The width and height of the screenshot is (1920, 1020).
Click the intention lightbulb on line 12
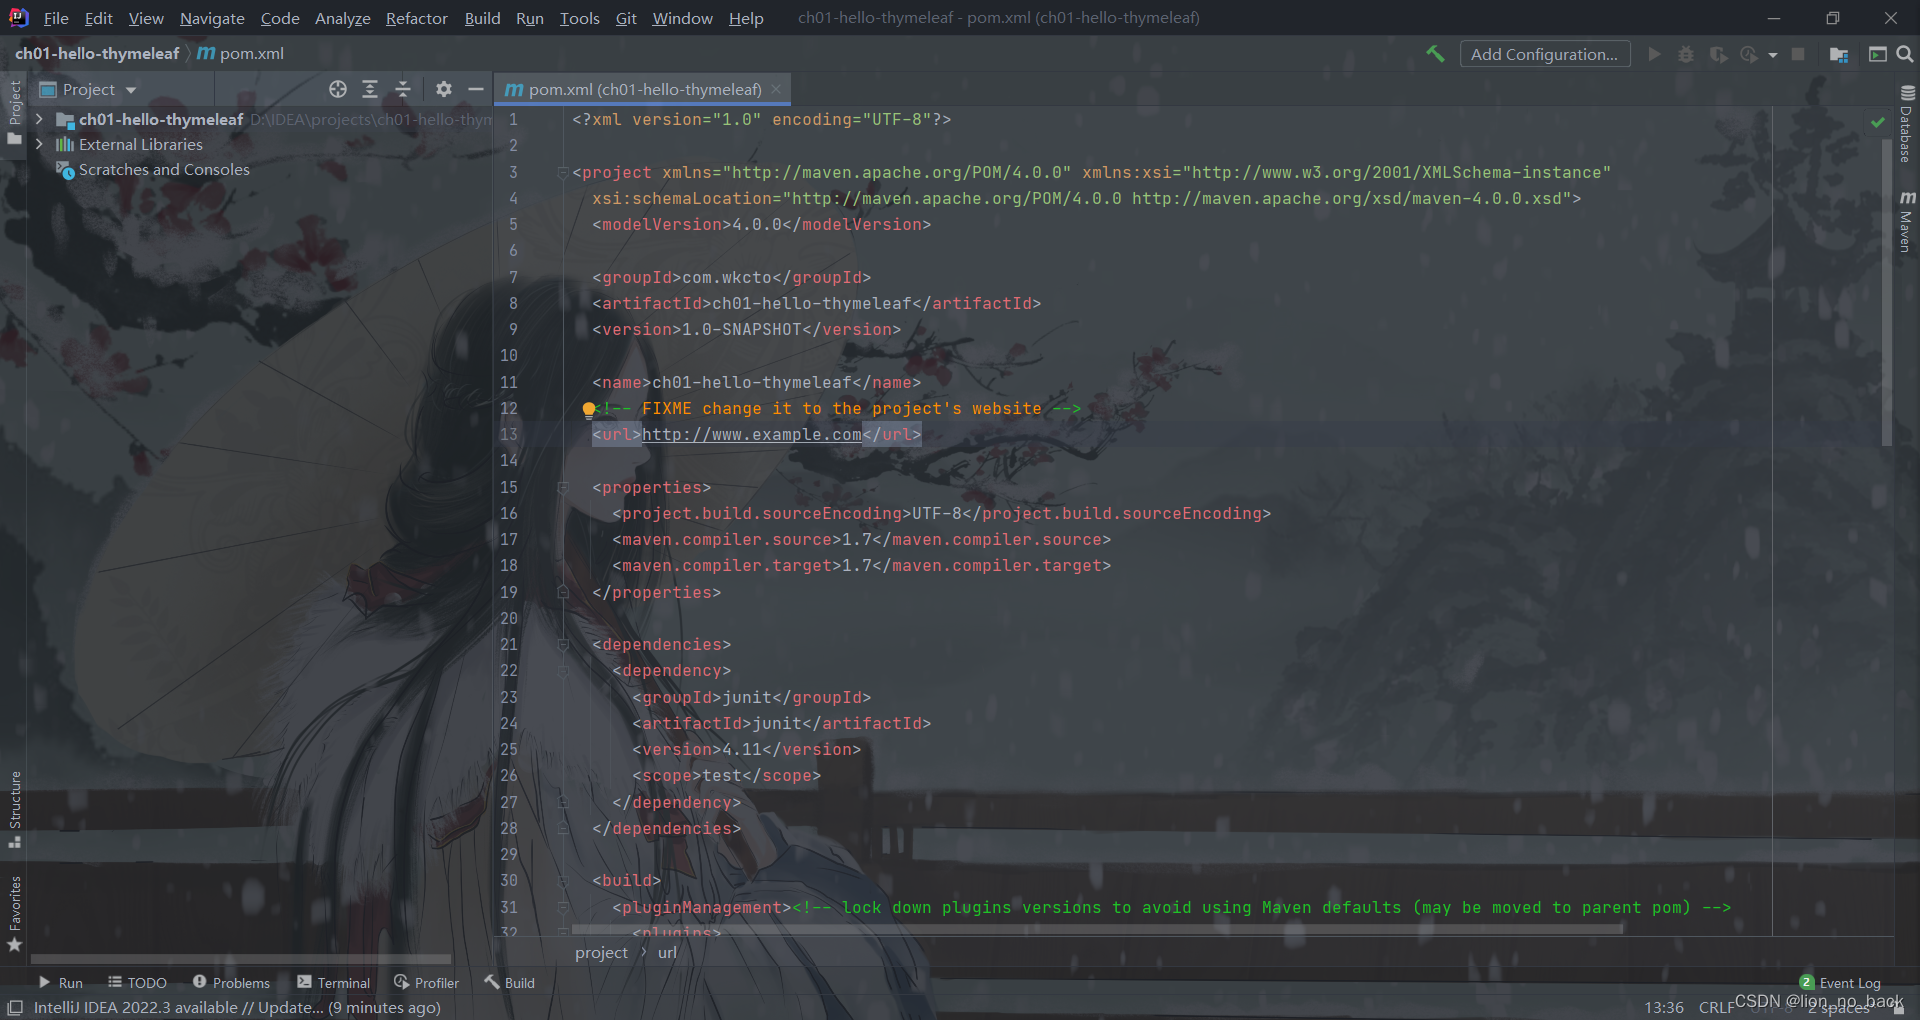click(589, 409)
